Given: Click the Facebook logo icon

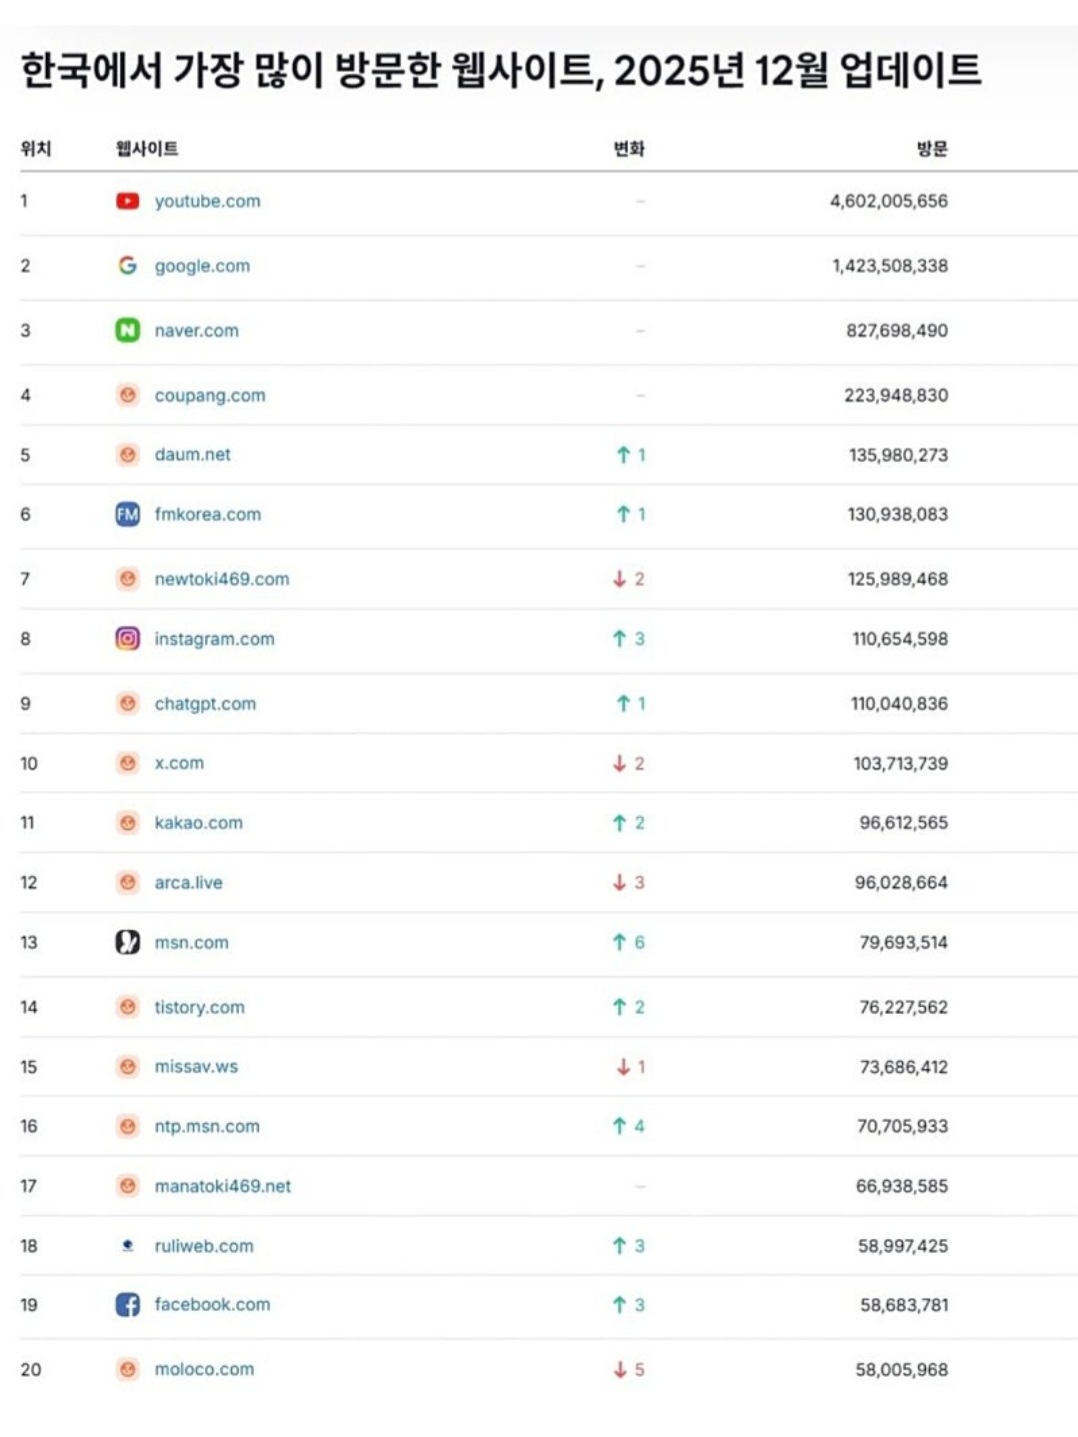Looking at the screenshot, I should click(127, 1304).
